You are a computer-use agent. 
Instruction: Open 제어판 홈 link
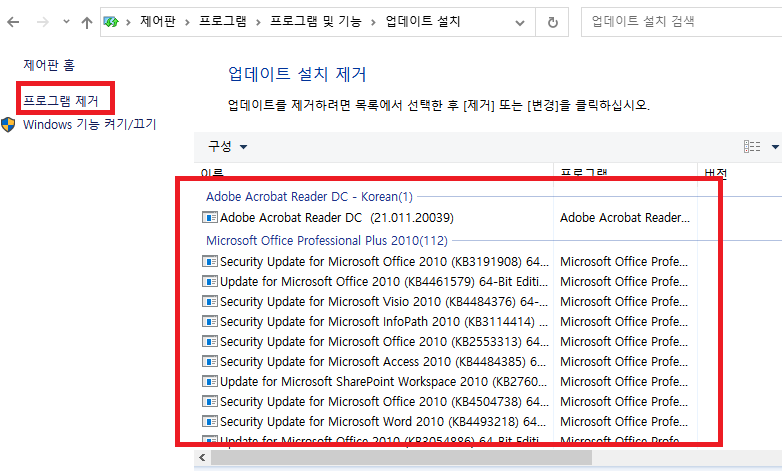(x=49, y=65)
